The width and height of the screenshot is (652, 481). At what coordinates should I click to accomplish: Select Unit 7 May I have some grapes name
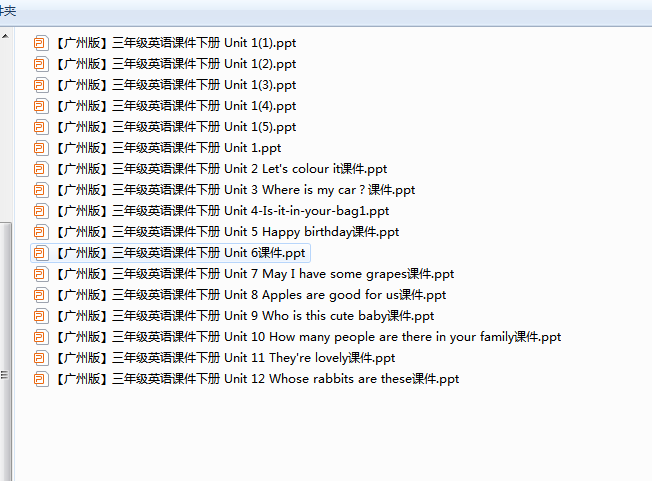(x=255, y=274)
